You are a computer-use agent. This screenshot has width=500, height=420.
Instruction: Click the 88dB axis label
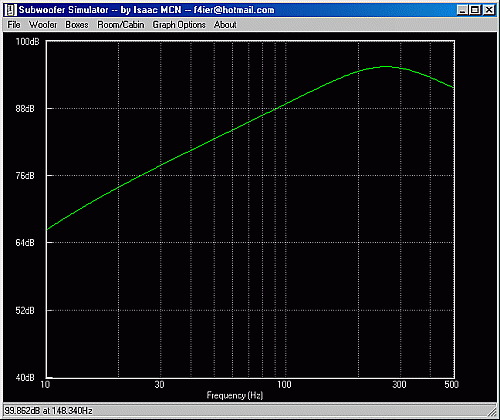coord(25,109)
